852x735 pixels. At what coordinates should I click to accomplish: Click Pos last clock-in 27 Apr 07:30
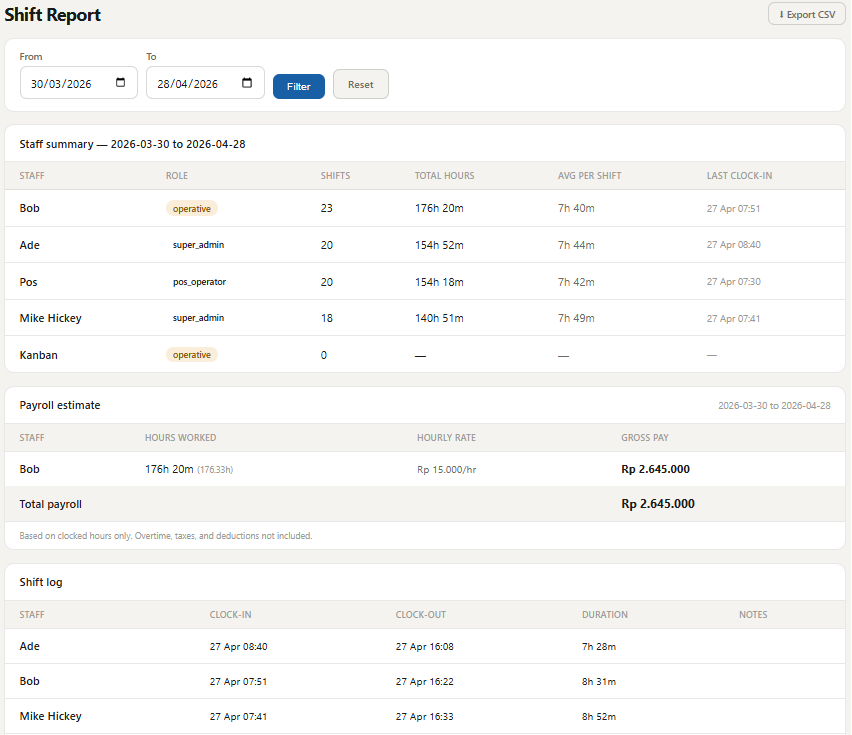[x=734, y=282]
